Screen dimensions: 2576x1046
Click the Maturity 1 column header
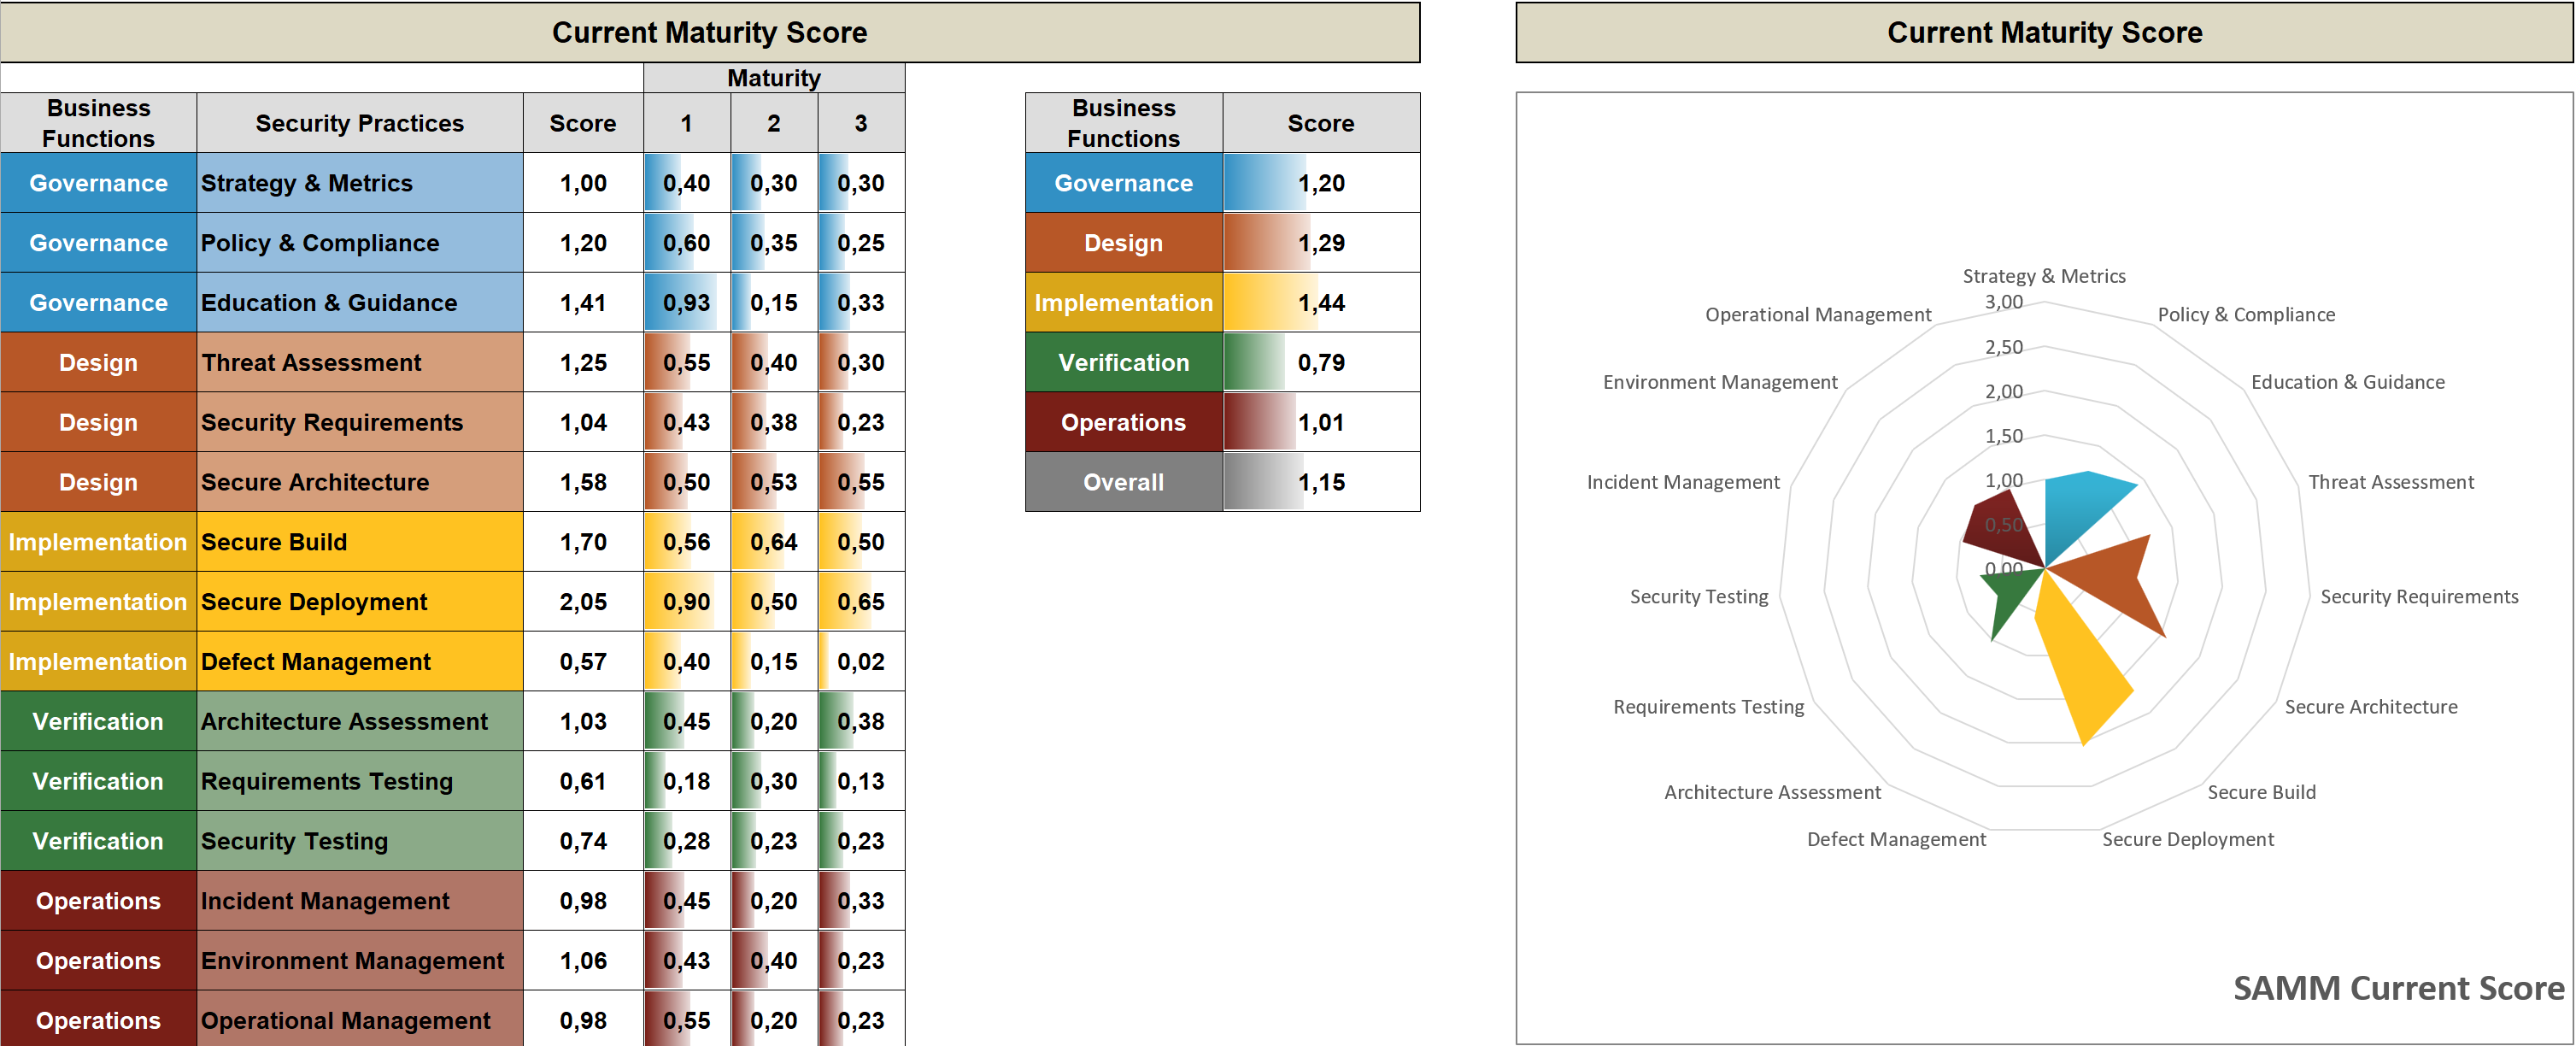click(x=687, y=123)
